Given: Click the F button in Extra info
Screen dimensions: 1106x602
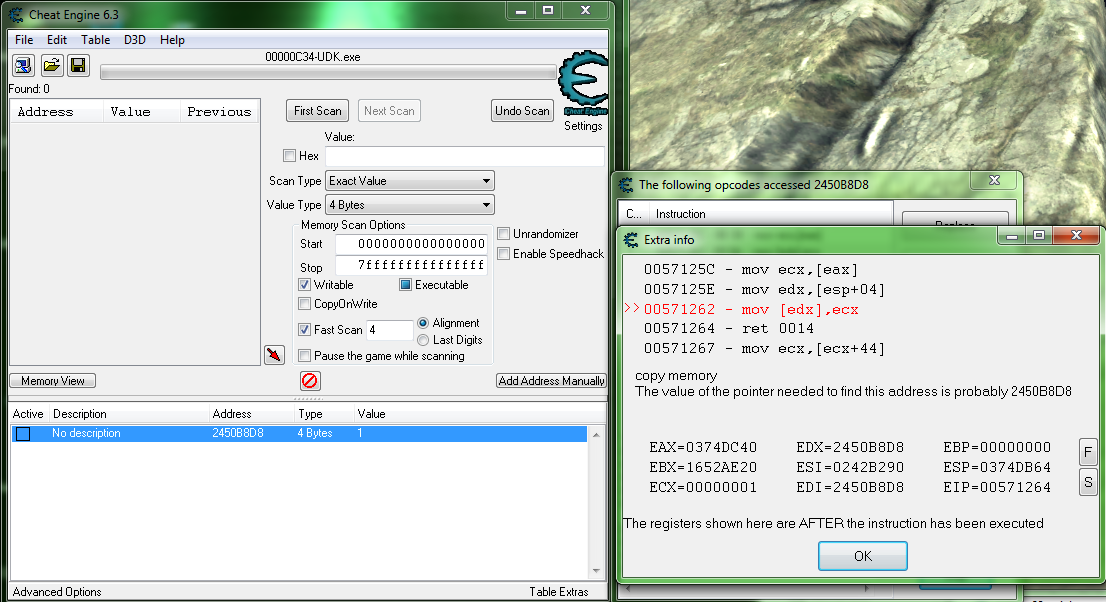Looking at the screenshot, I should pos(1088,452).
